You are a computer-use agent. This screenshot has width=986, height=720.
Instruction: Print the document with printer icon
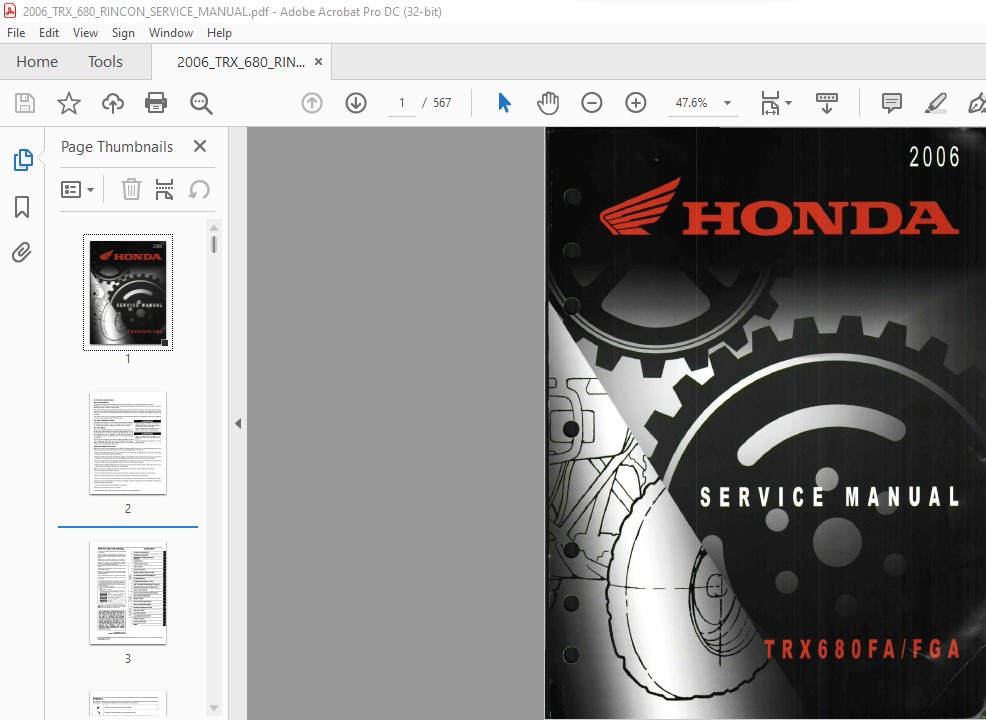click(x=156, y=102)
